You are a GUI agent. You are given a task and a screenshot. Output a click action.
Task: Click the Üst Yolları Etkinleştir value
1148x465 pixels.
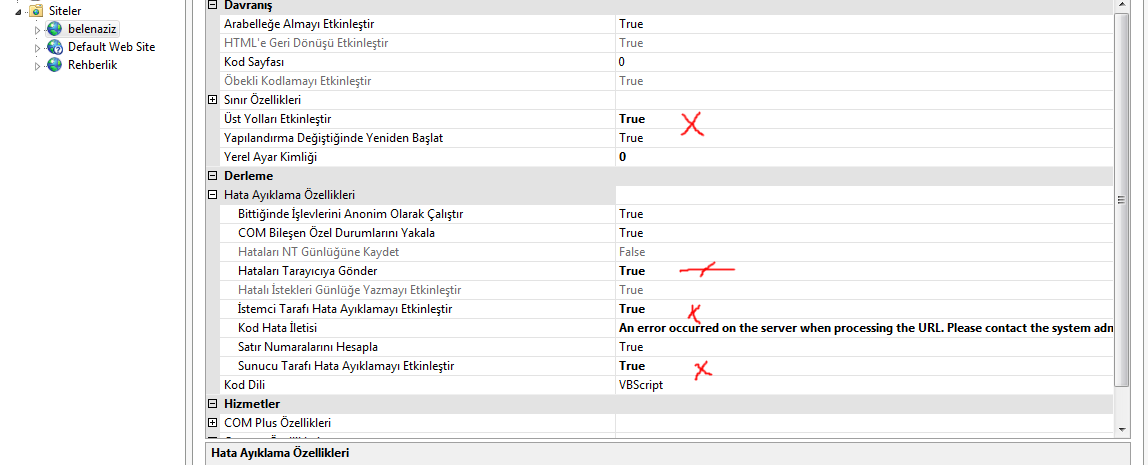pyautogui.click(x=632, y=119)
